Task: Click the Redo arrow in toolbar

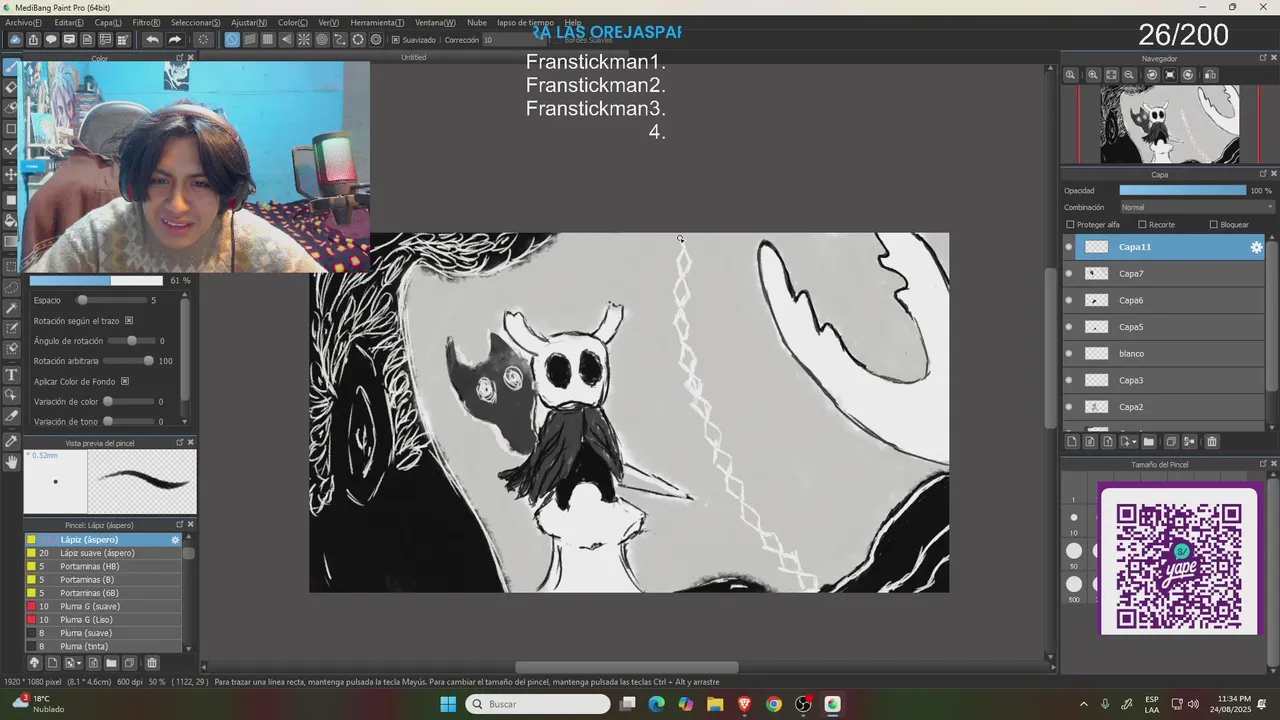Action: click(x=174, y=40)
